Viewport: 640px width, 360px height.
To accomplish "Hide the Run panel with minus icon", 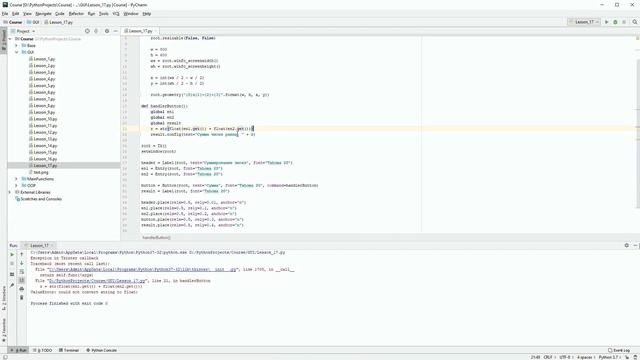I will click(x=635, y=245).
